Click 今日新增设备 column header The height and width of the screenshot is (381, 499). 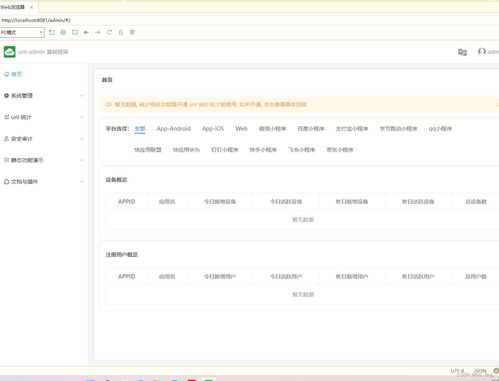(220, 201)
